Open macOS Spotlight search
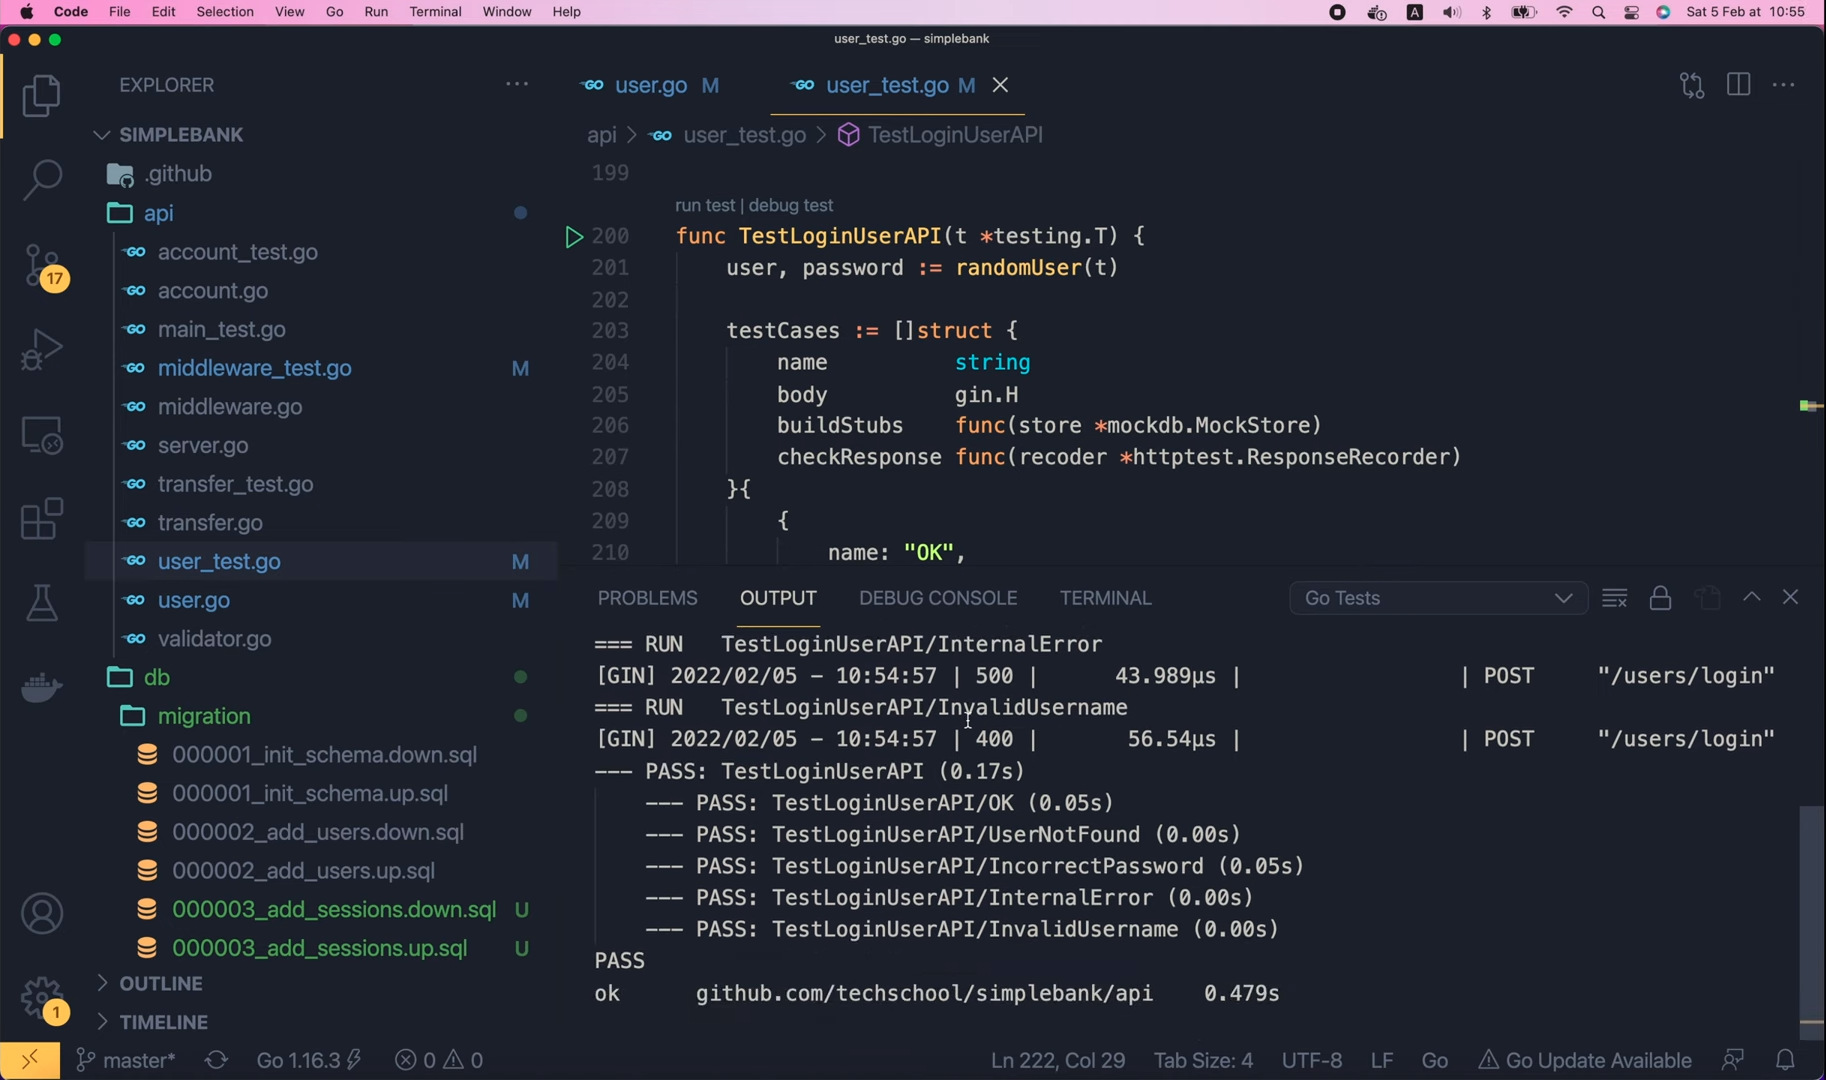Screen dimensions: 1826x1080 coord(1599,13)
